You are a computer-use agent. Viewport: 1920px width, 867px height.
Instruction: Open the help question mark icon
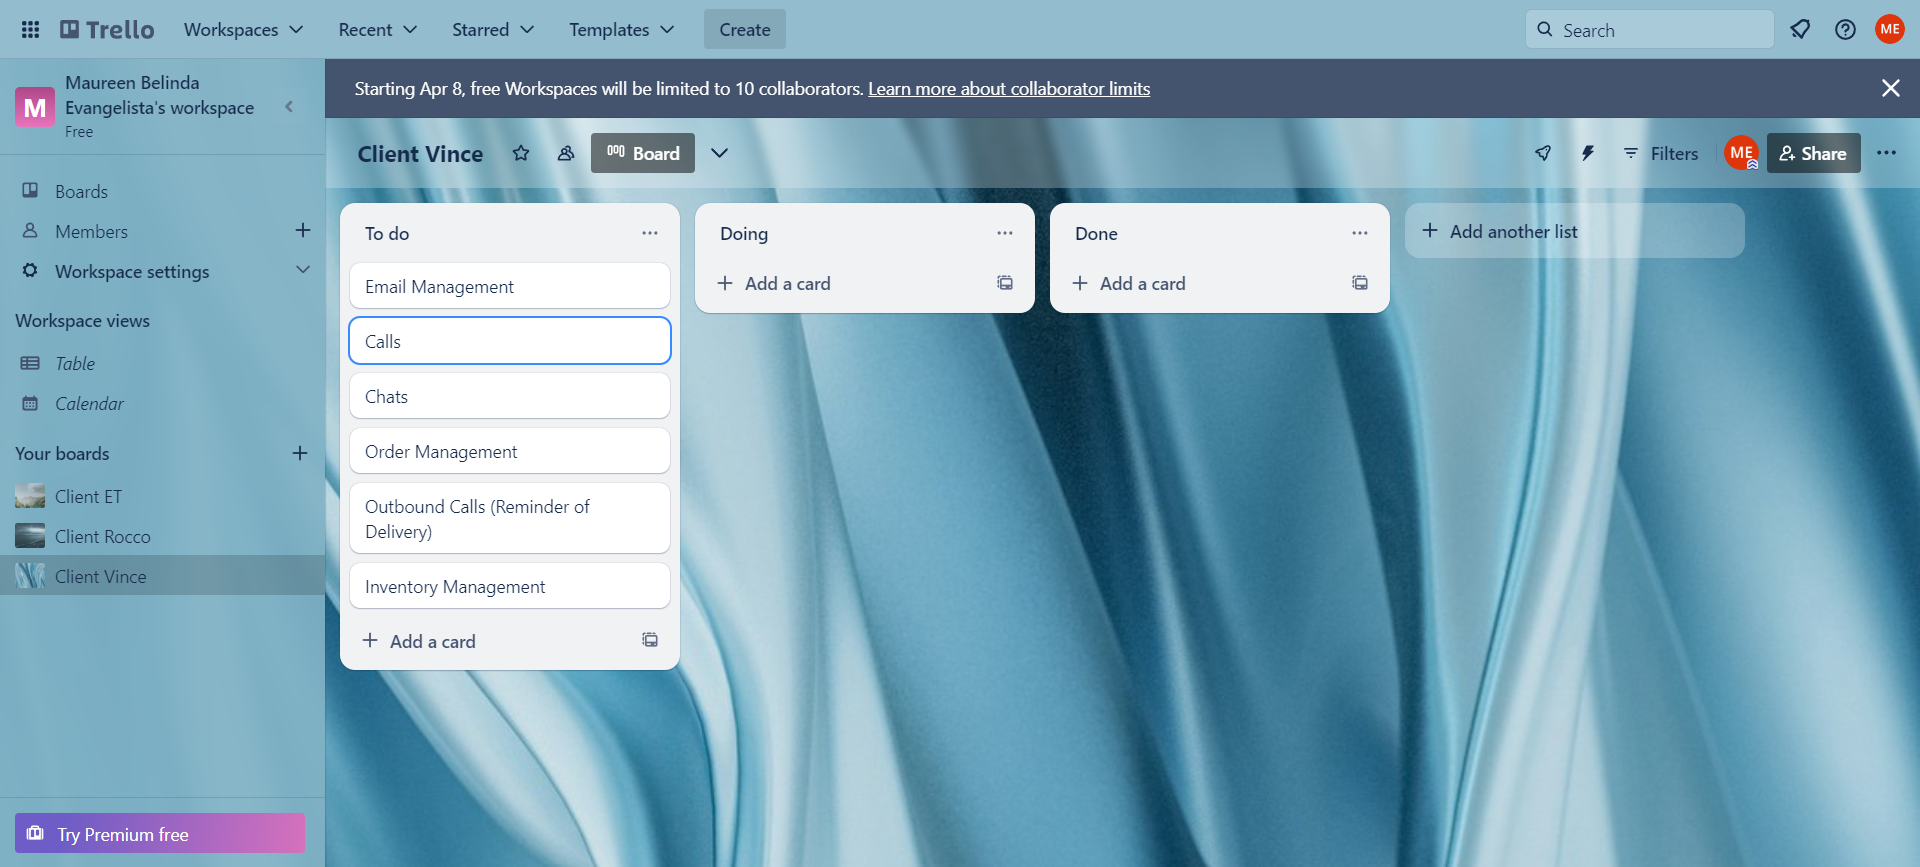(1845, 30)
